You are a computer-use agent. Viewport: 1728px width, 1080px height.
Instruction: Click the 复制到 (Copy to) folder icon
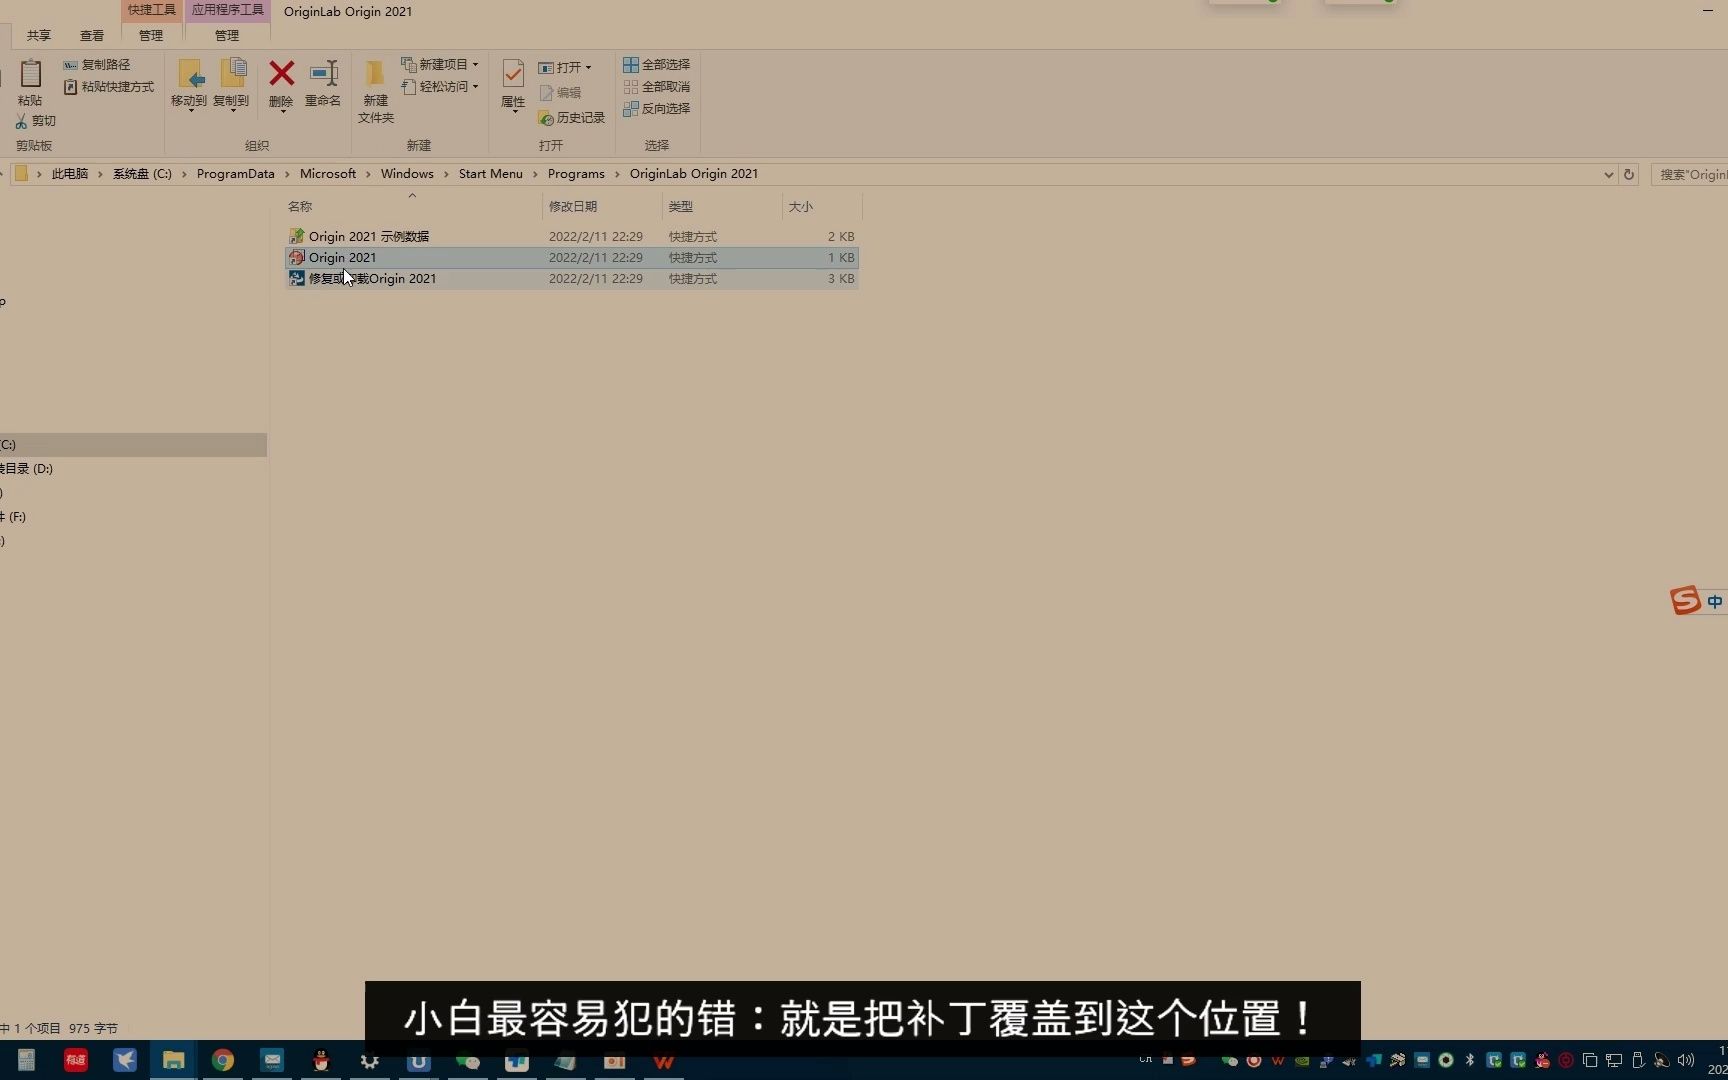tap(232, 74)
